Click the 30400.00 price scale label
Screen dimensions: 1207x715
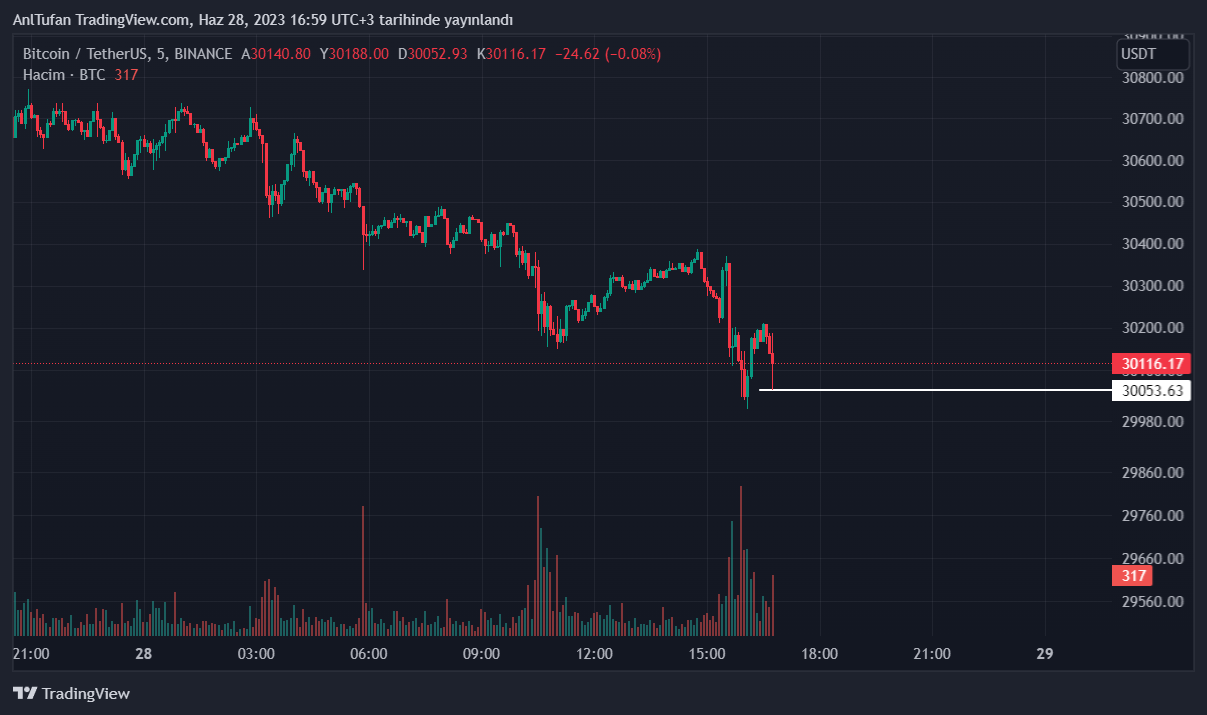pyautogui.click(x=1154, y=244)
